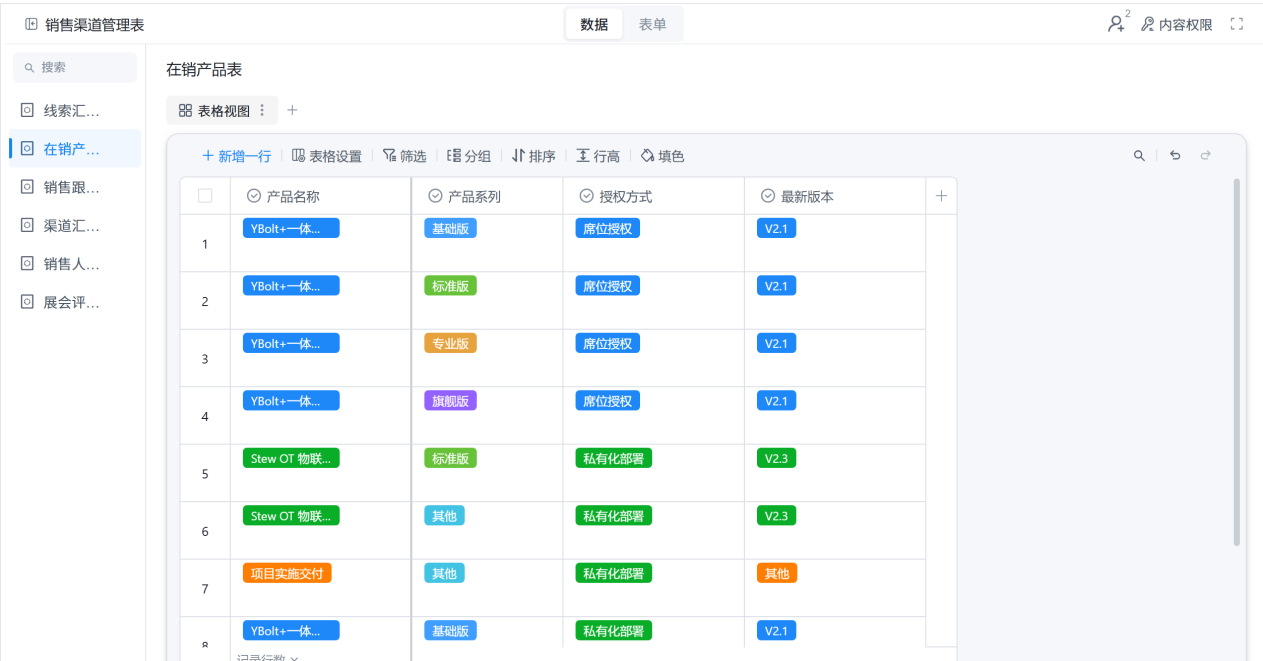
Task: Click 私有化部署 tag in row 7
Action: (614, 573)
